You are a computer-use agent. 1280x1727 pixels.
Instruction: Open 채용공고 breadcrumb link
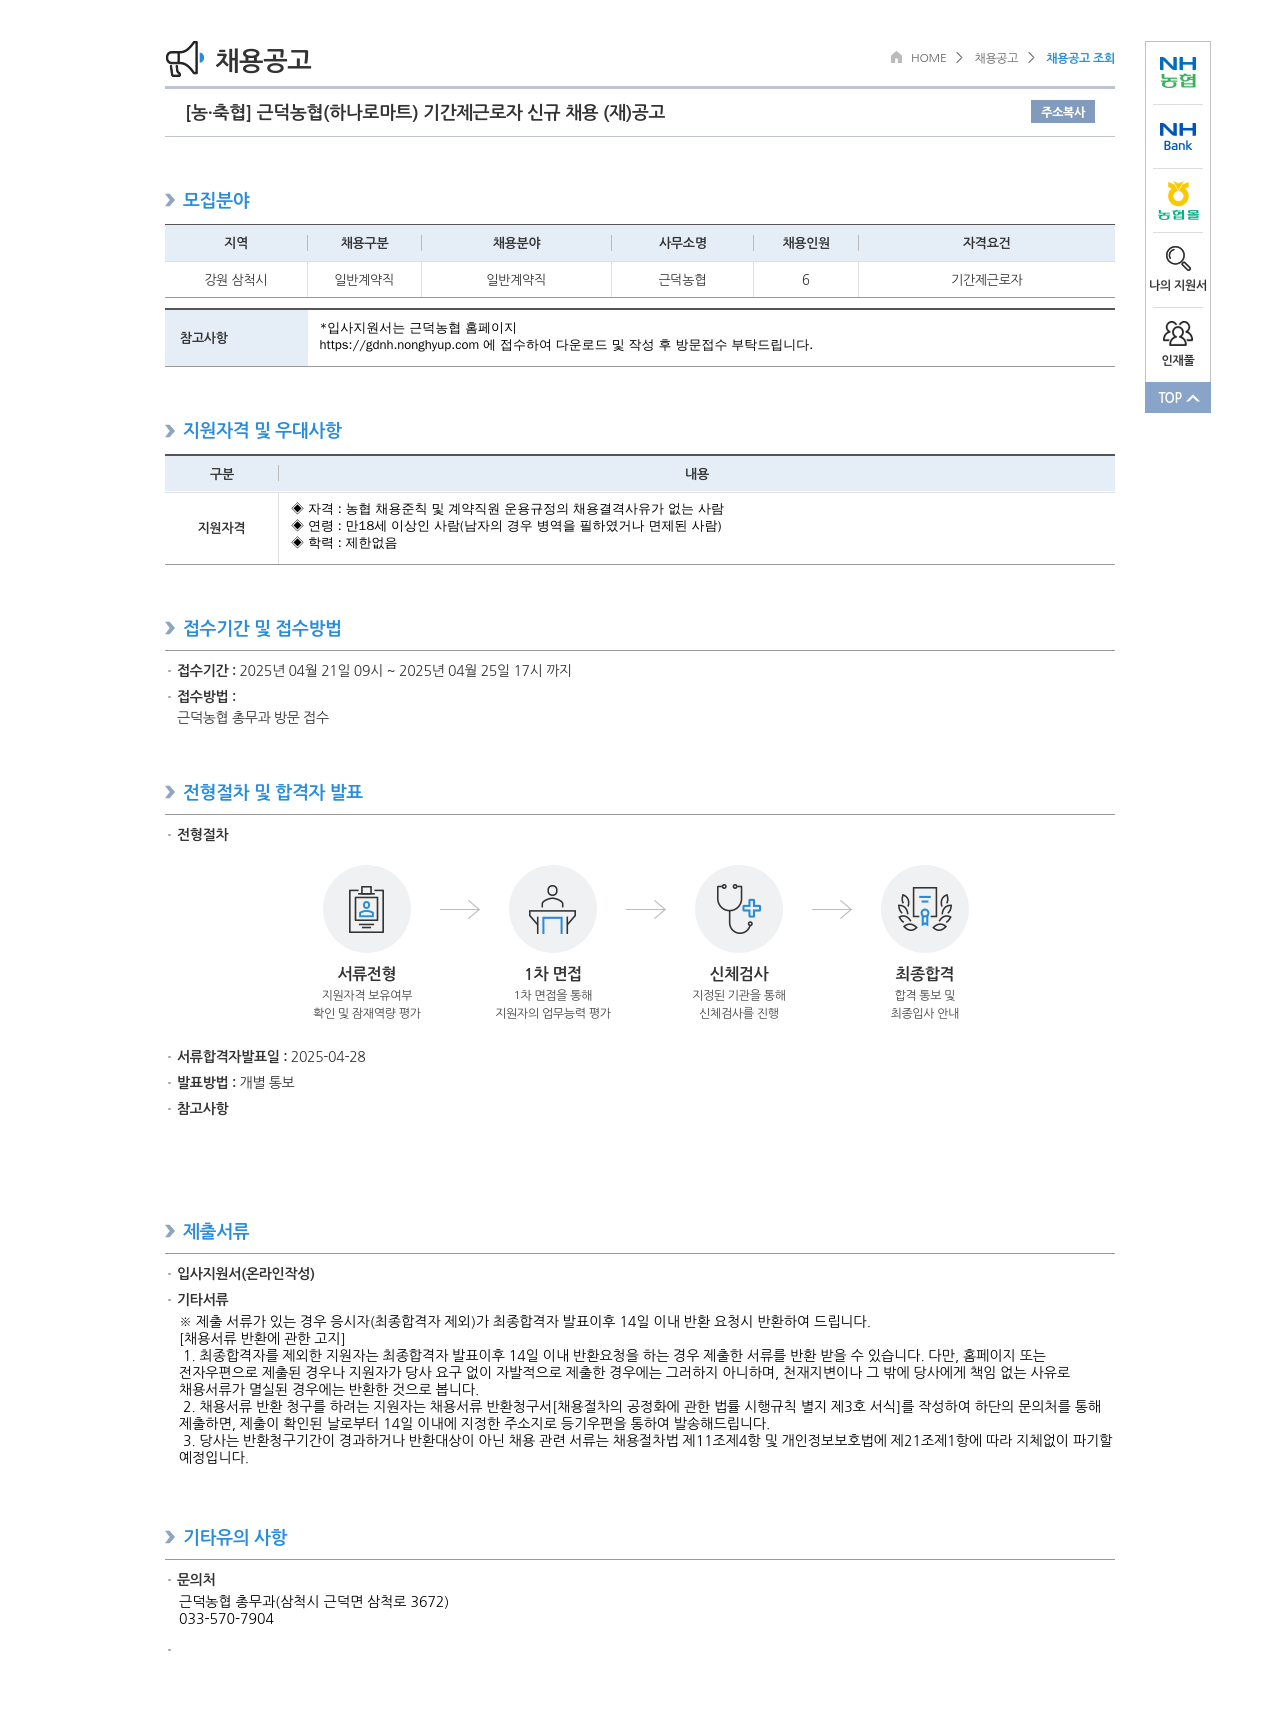click(996, 58)
